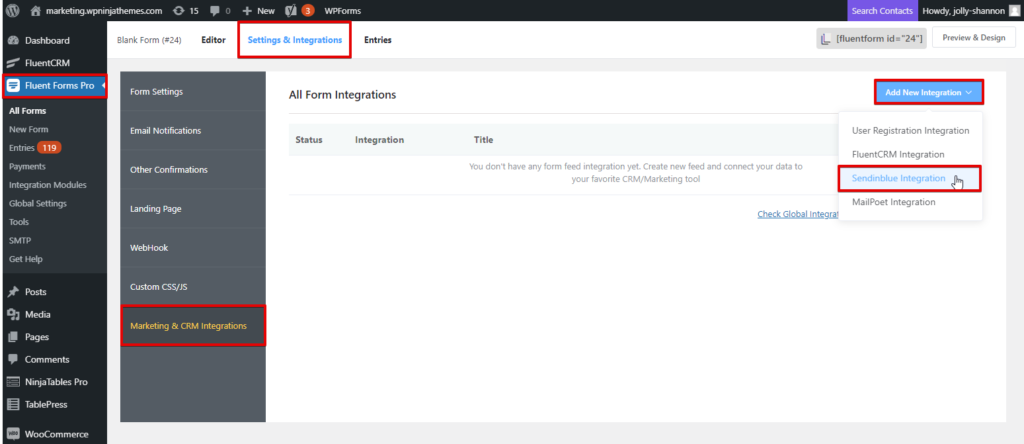The width and height of the screenshot is (1024, 444).
Task: Click the Media sidebar icon
Action: 13,315
